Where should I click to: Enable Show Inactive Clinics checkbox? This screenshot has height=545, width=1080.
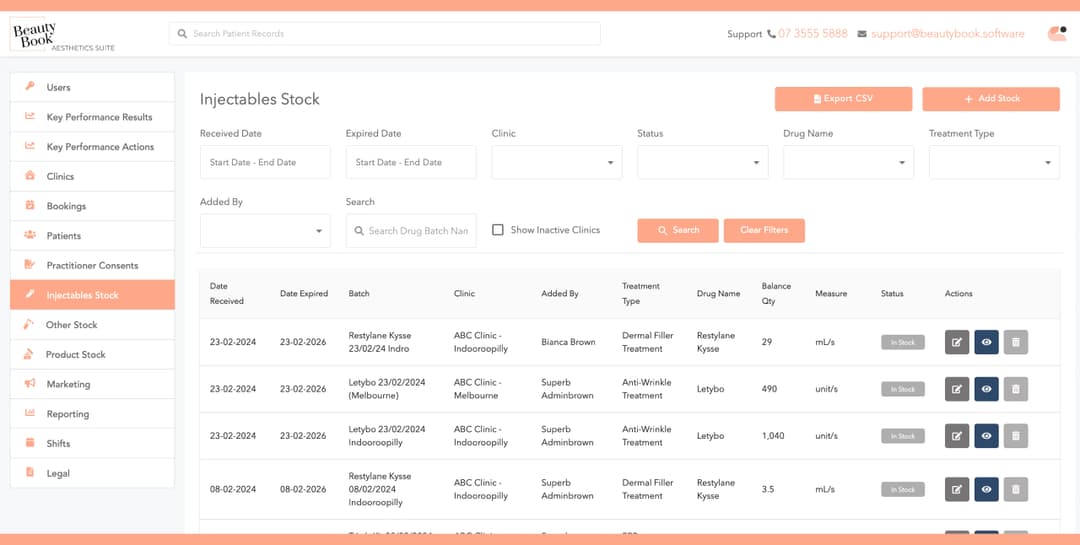click(x=498, y=230)
